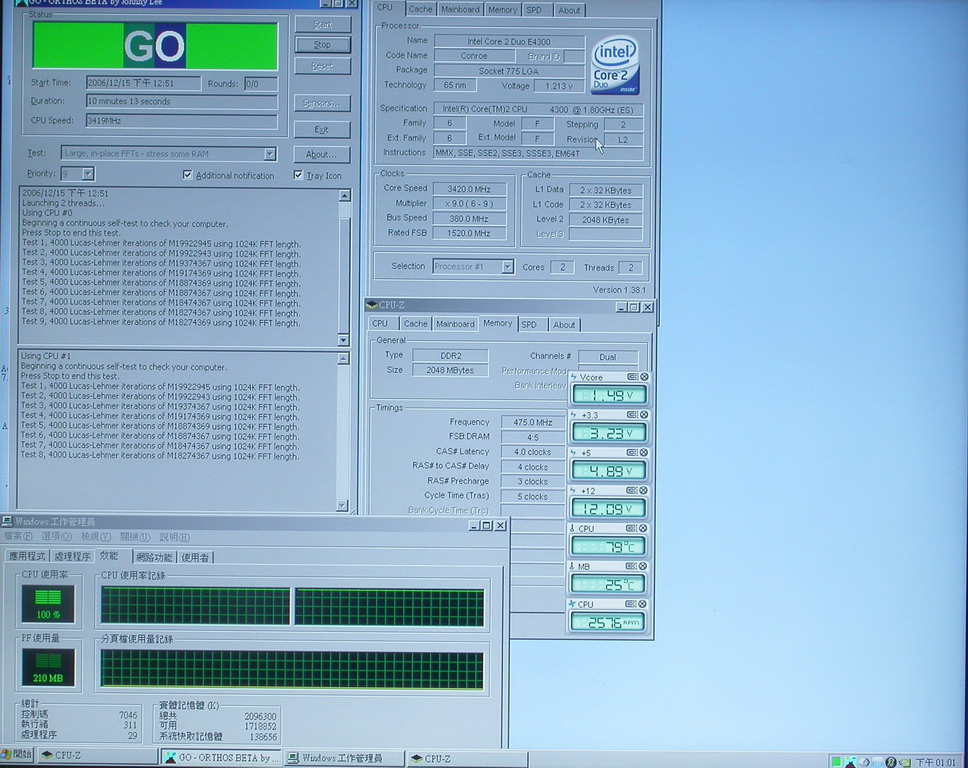Close the +12 voltage widget with its X icon
Viewport: 968px width, 768px height.
[644, 490]
